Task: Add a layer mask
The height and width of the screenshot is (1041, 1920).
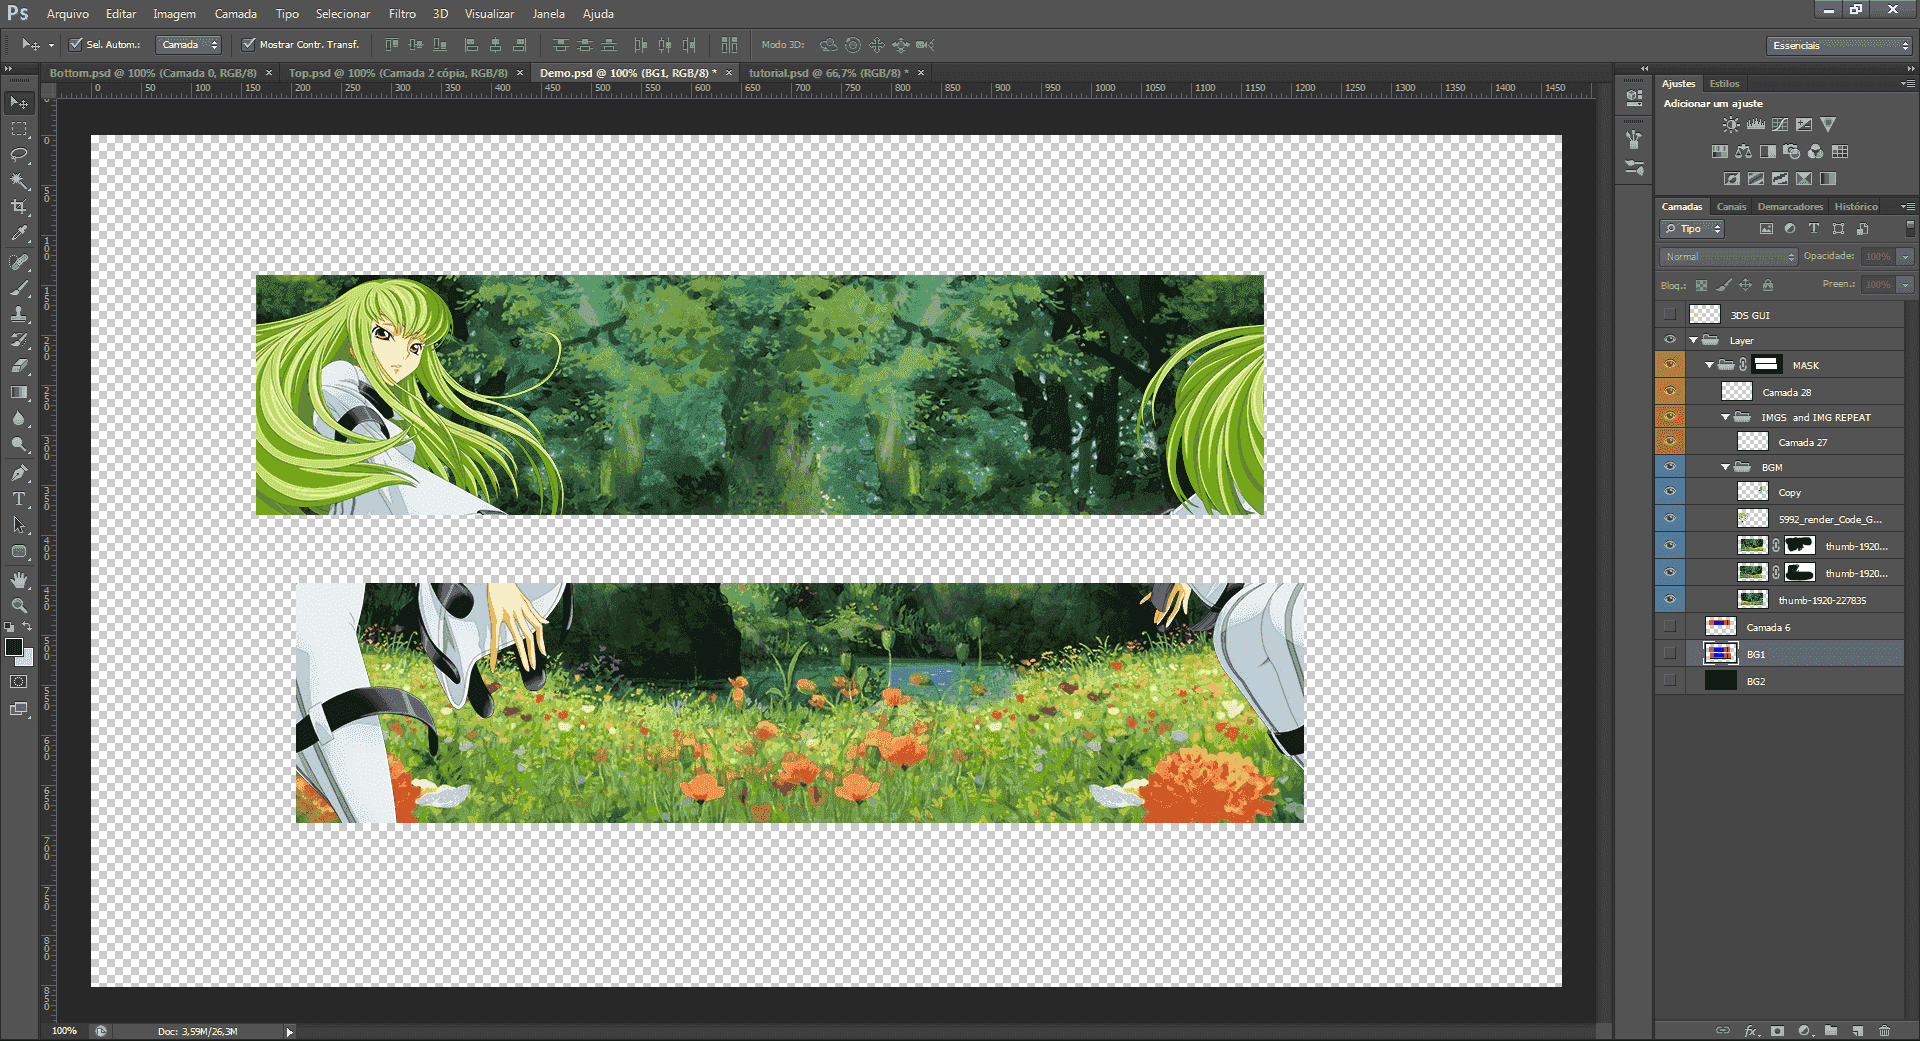Action: (x=1777, y=1030)
